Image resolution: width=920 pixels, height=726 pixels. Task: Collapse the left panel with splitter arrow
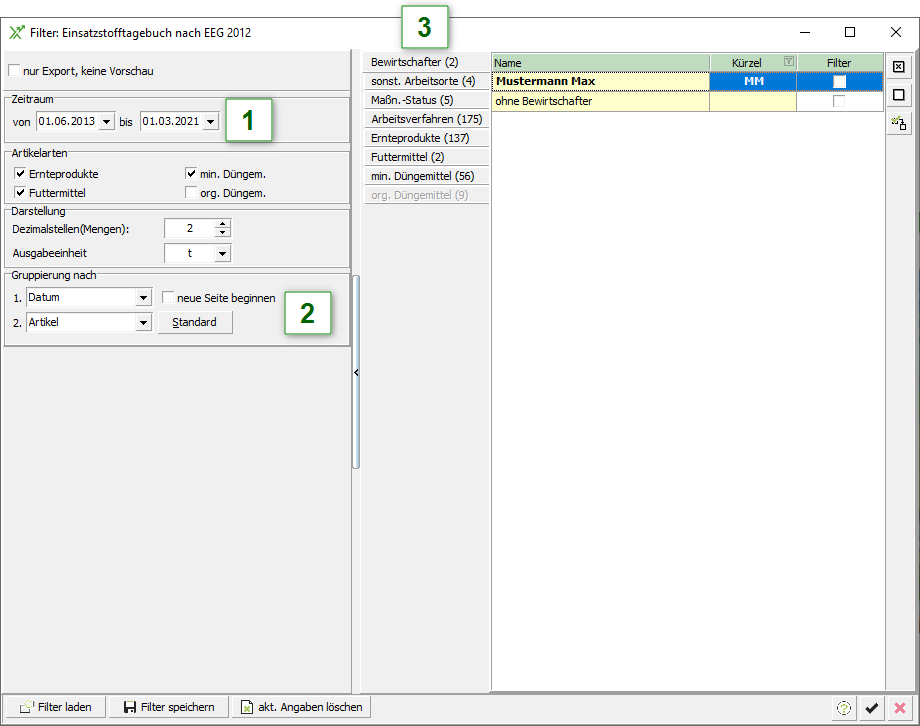pos(356,372)
